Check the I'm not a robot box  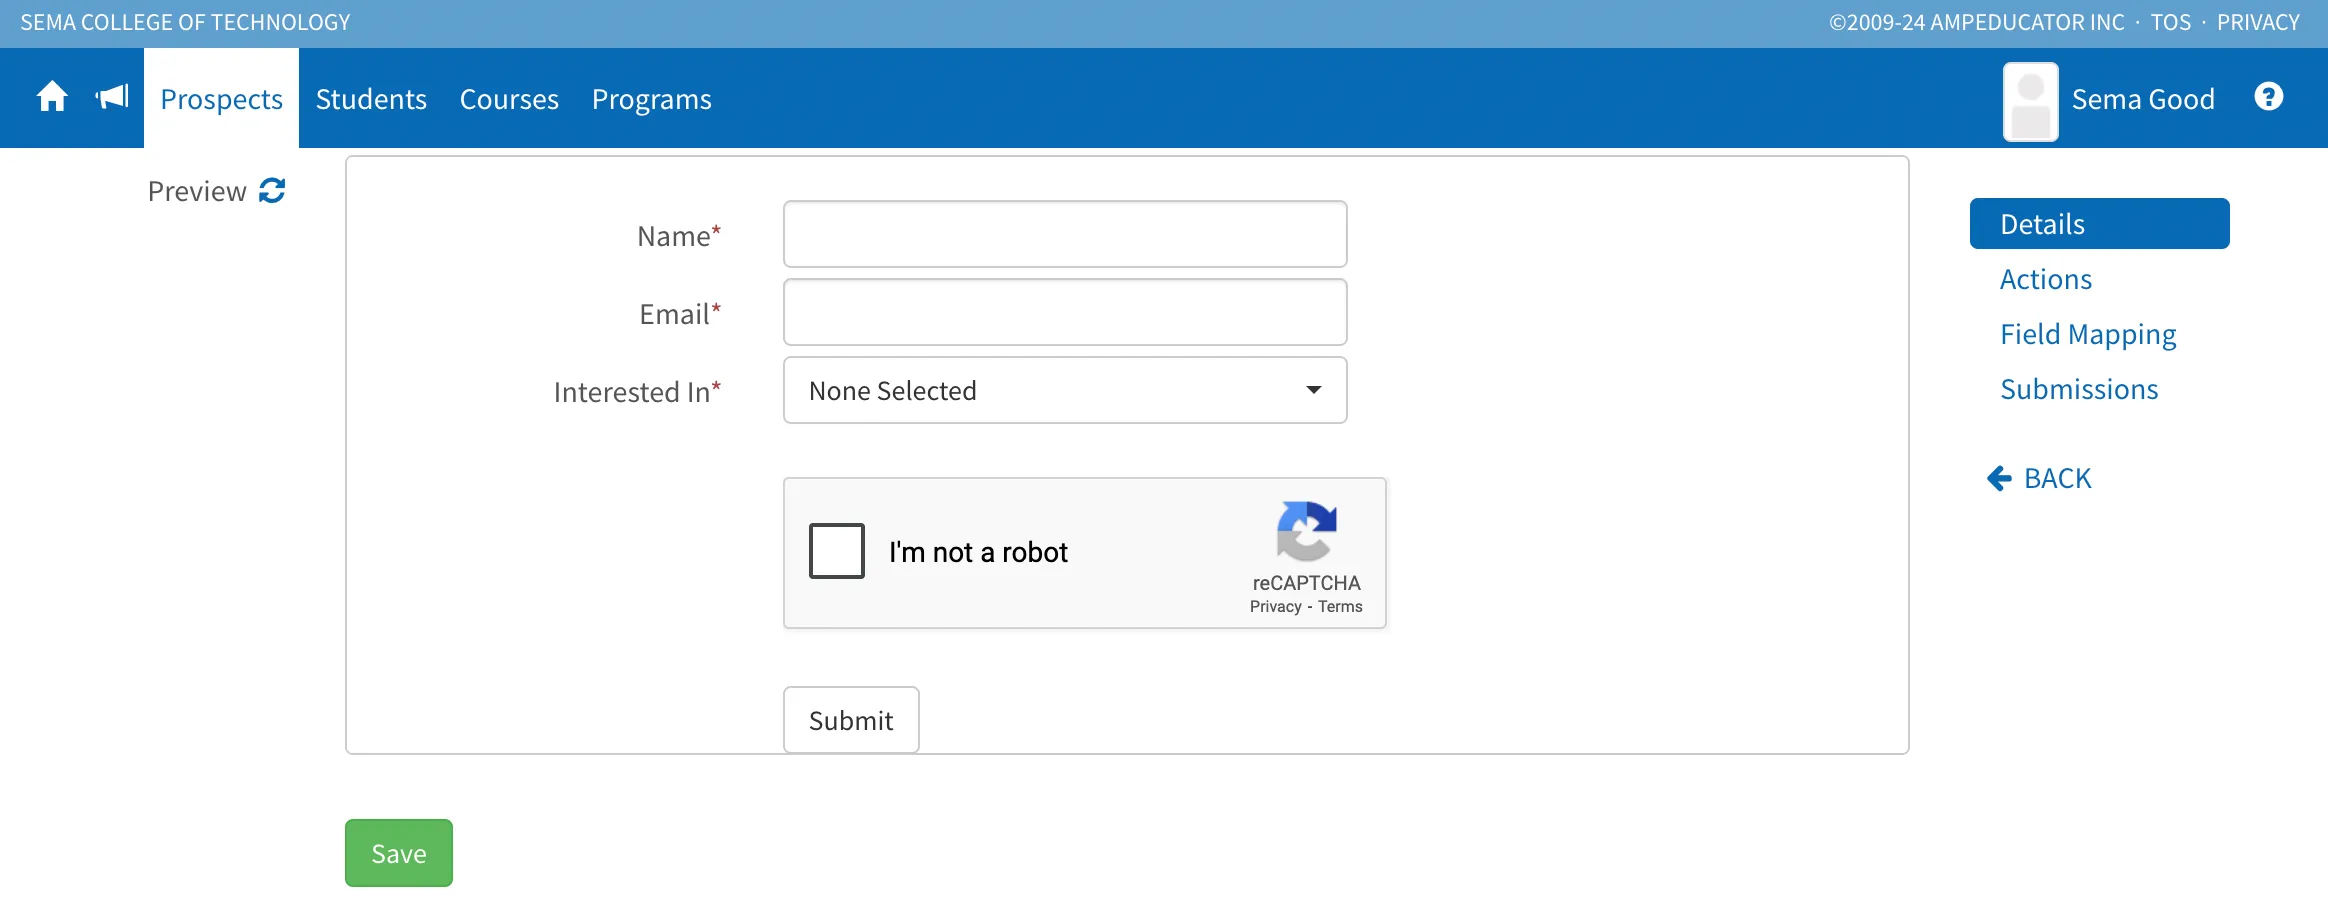point(837,551)
